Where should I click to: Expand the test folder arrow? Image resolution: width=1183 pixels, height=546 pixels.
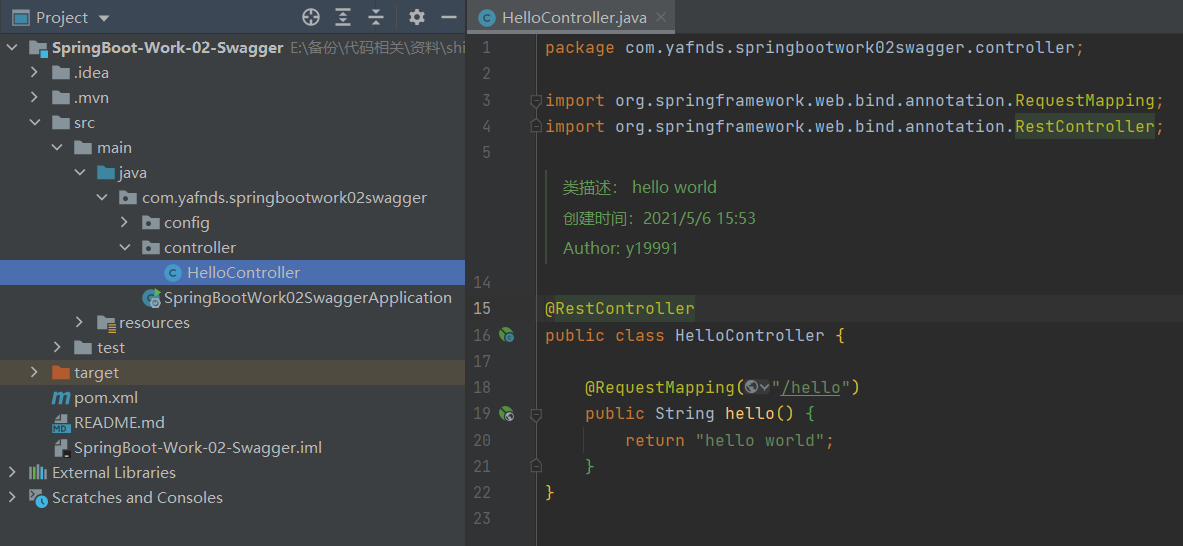[x=57, y=348]
